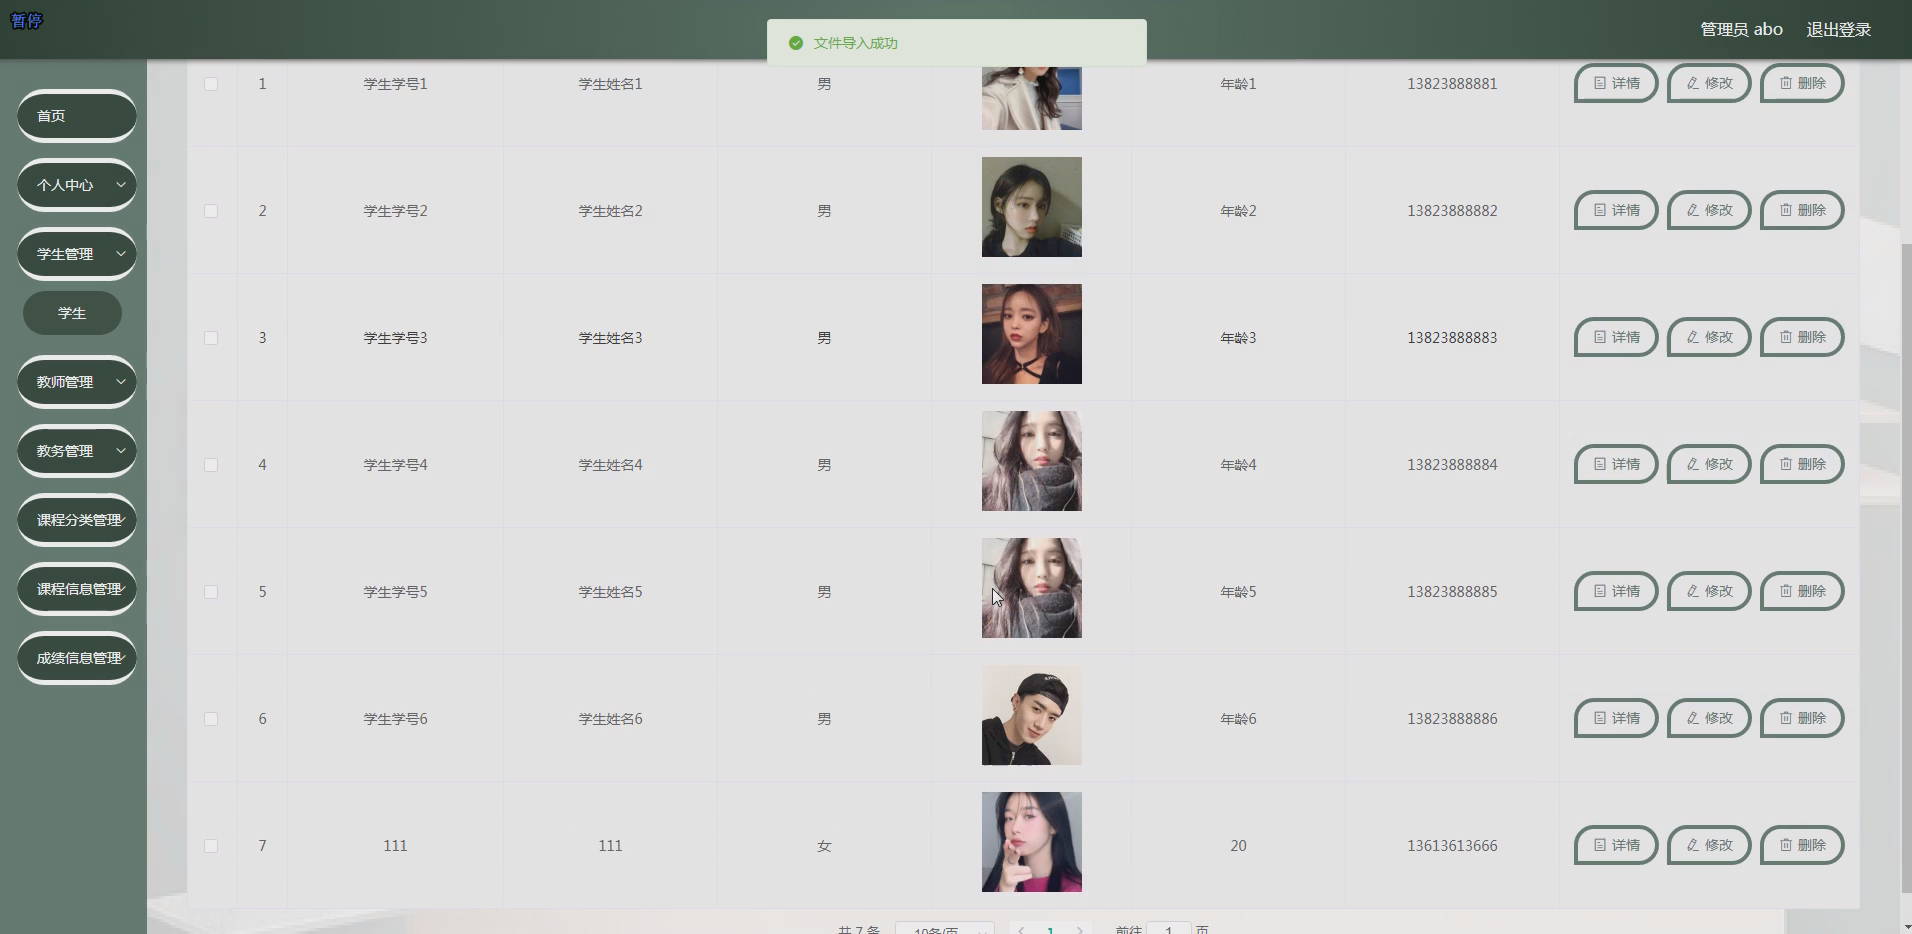This screenshot has height=934, width=1912.
Task: Click 修改 for student 学生学号6
Action: click(1709, 718)
